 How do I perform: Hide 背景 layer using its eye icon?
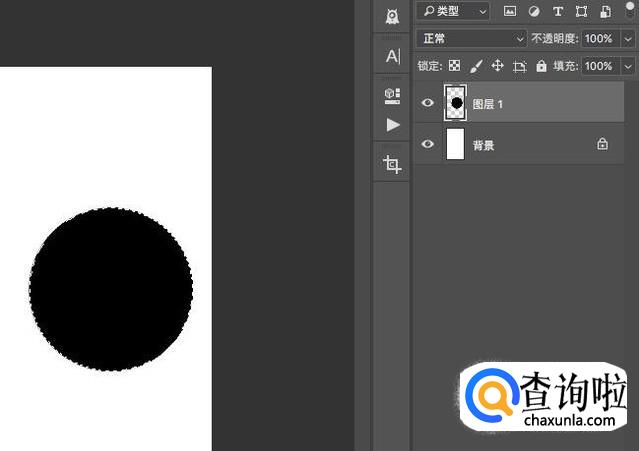click(x=427, y=144)
